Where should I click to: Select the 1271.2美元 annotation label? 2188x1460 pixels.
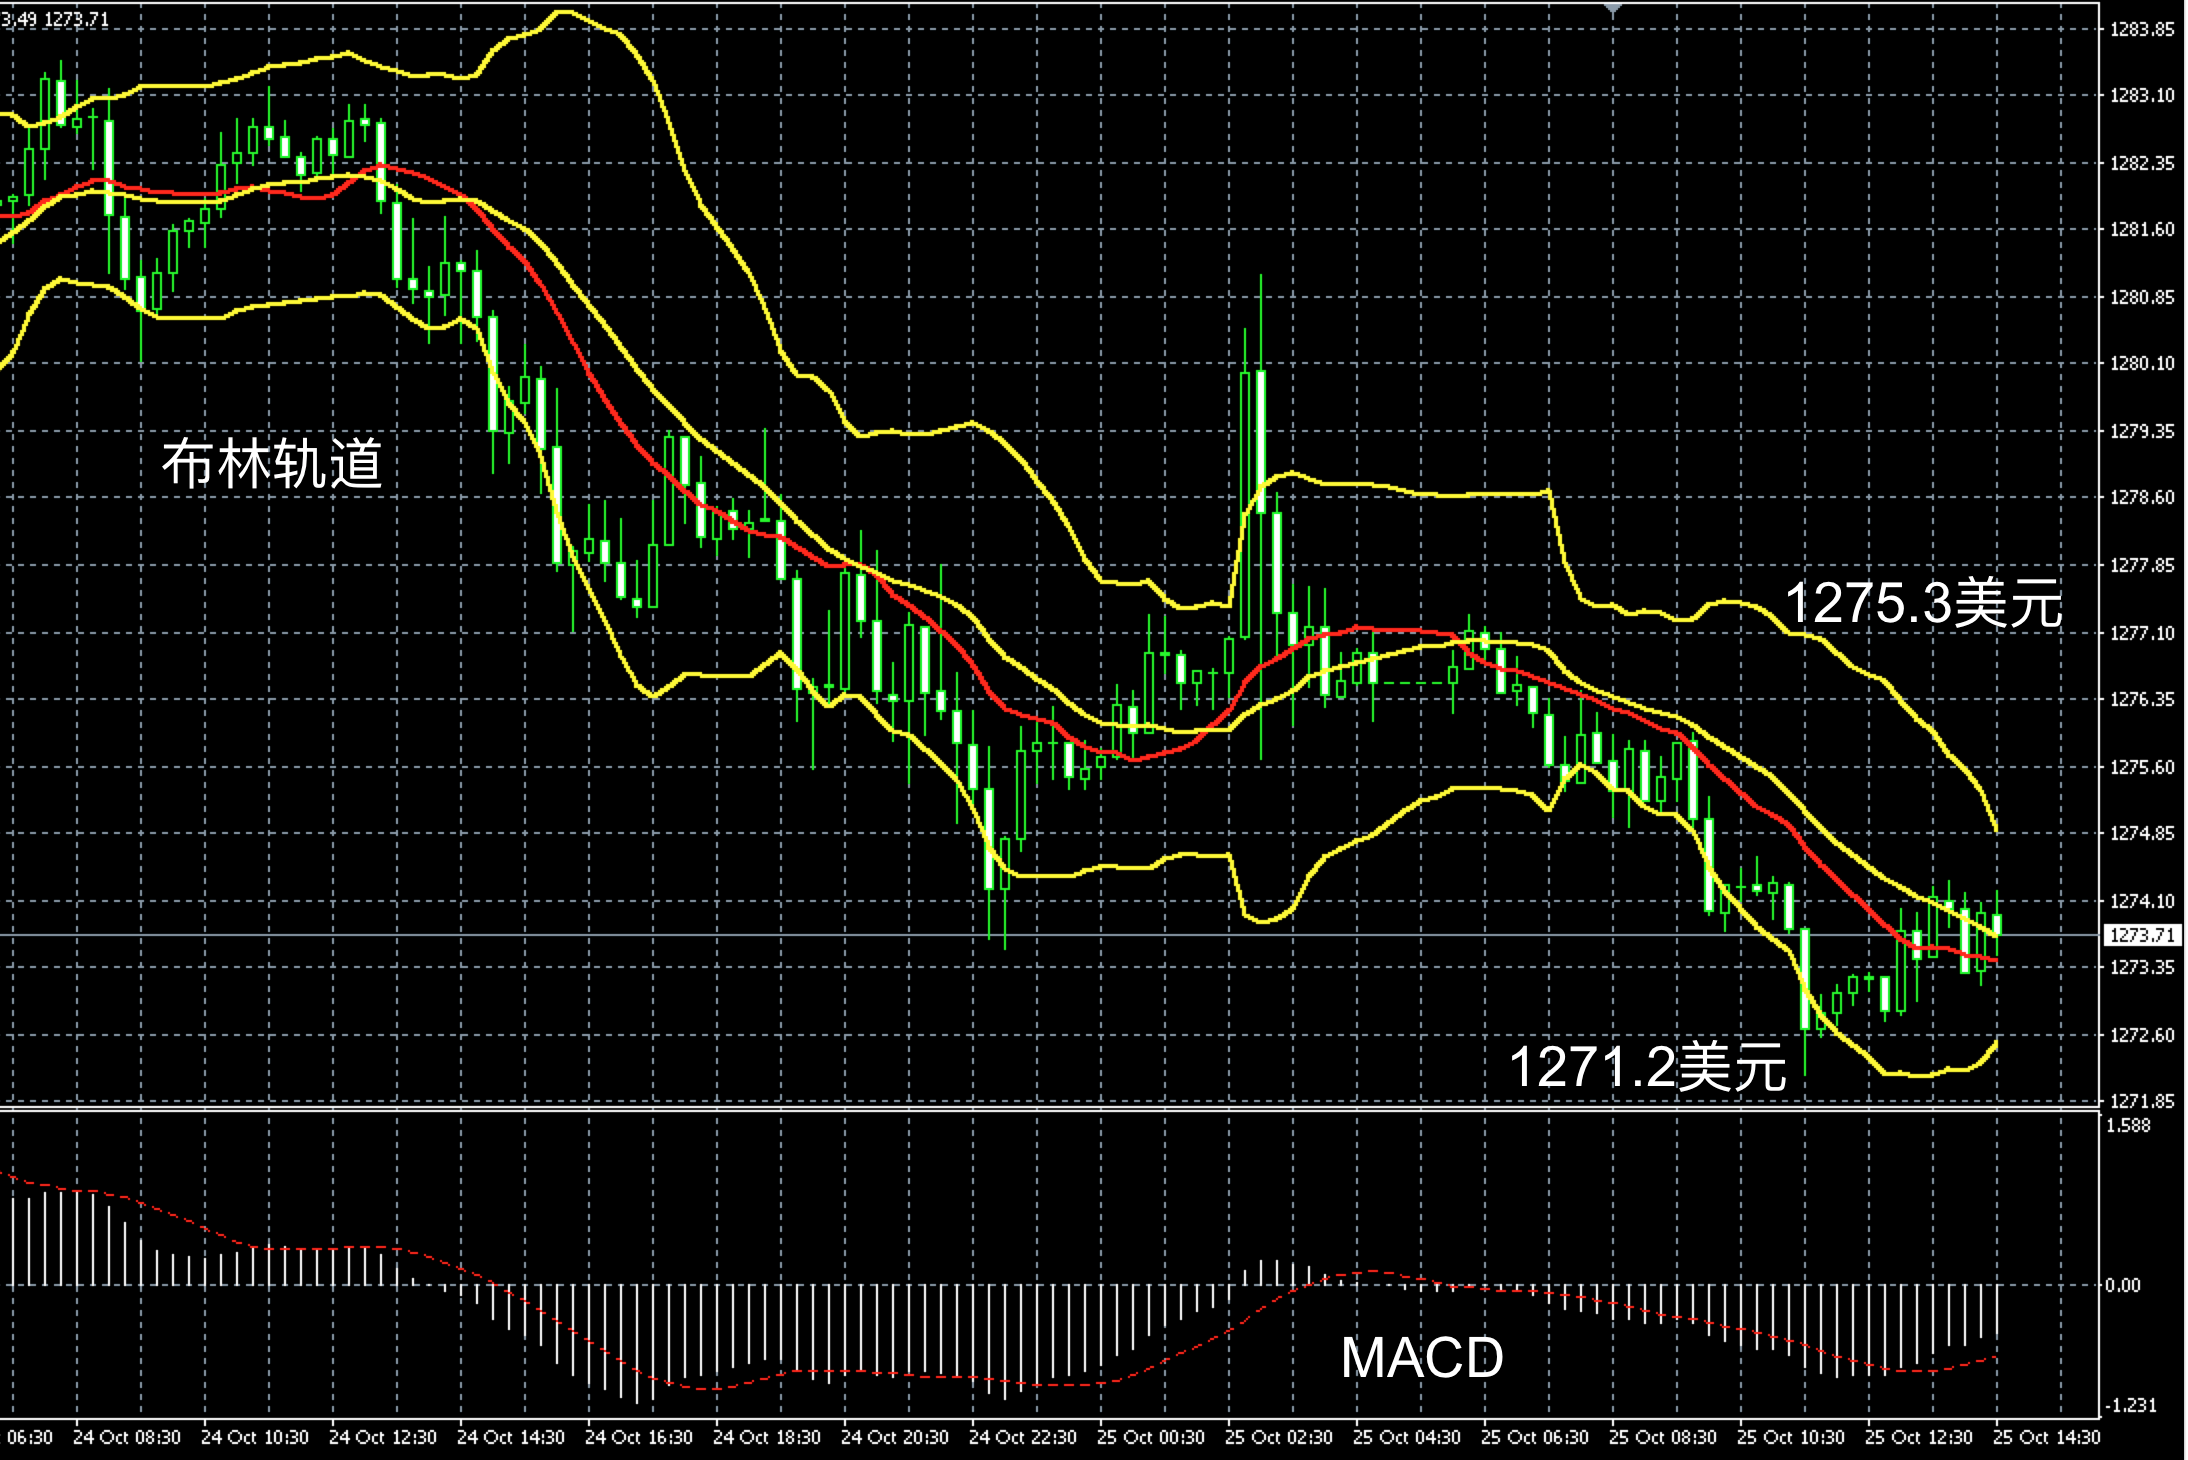(1647, 1066)
